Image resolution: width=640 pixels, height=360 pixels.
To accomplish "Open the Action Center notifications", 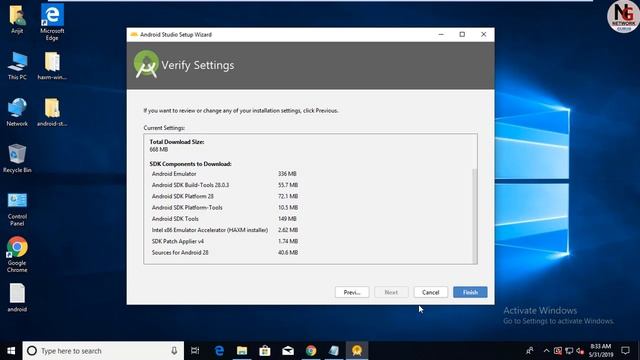I will (x=625, y=351).
